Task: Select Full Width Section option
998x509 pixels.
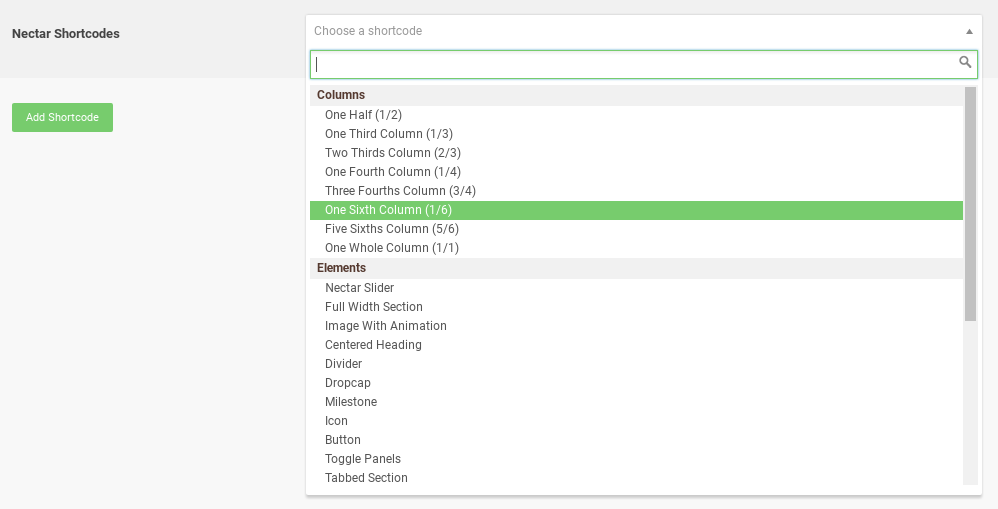Action: point(636,307)
